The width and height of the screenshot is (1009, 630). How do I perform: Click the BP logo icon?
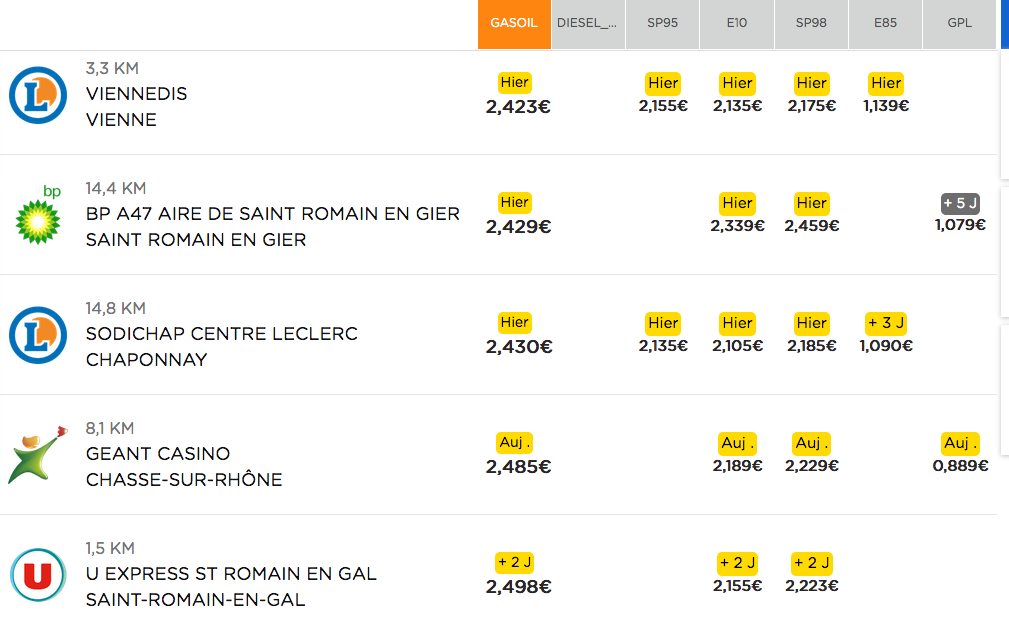point(39,215)
